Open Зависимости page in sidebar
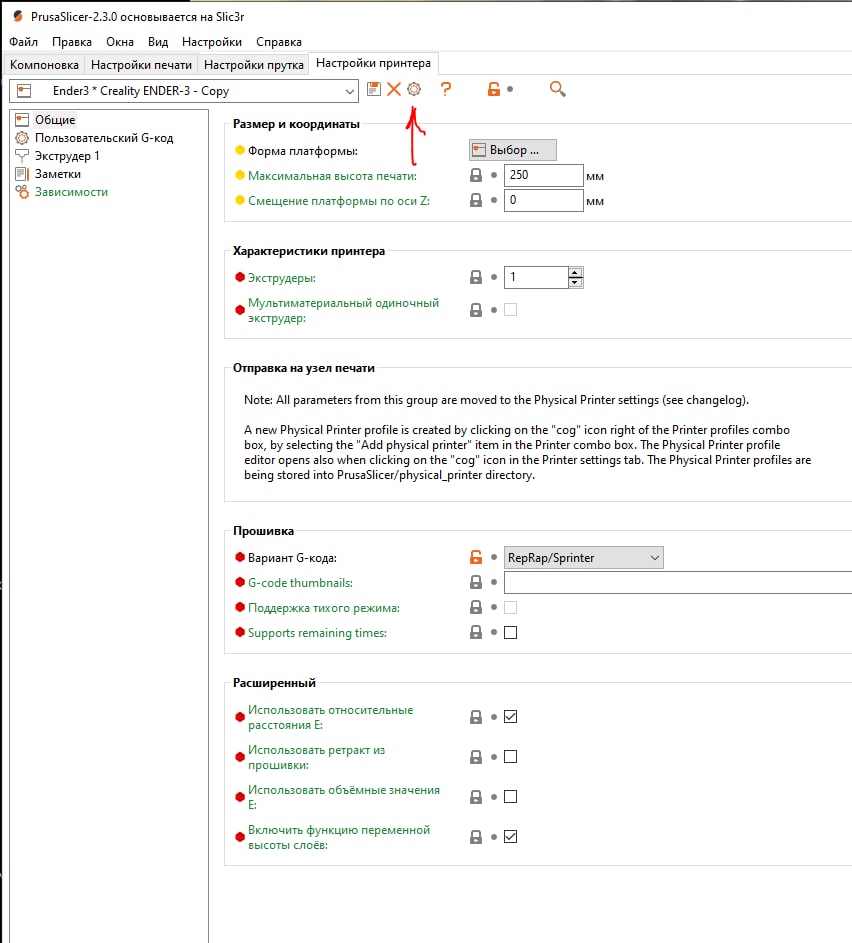 72,192
